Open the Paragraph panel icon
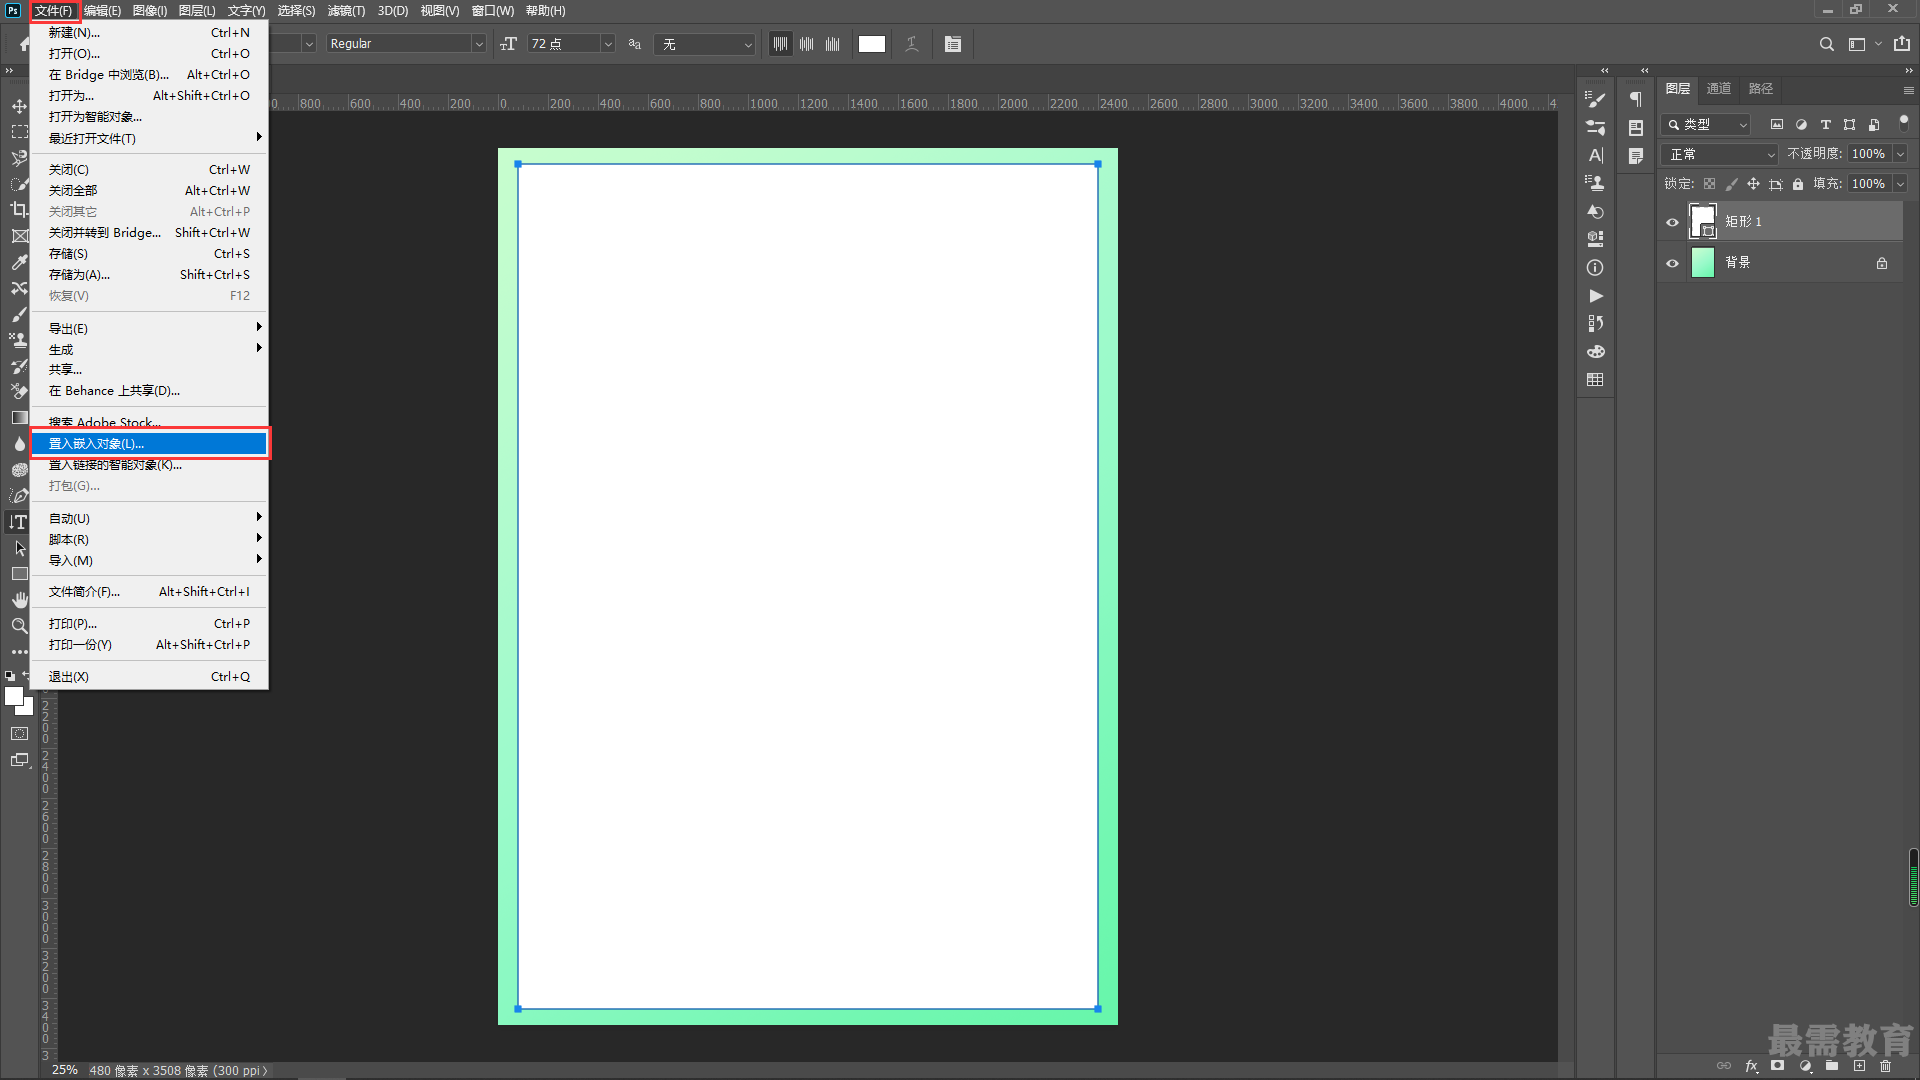The image size is (1920, 1080). [x=1636, y=99]
